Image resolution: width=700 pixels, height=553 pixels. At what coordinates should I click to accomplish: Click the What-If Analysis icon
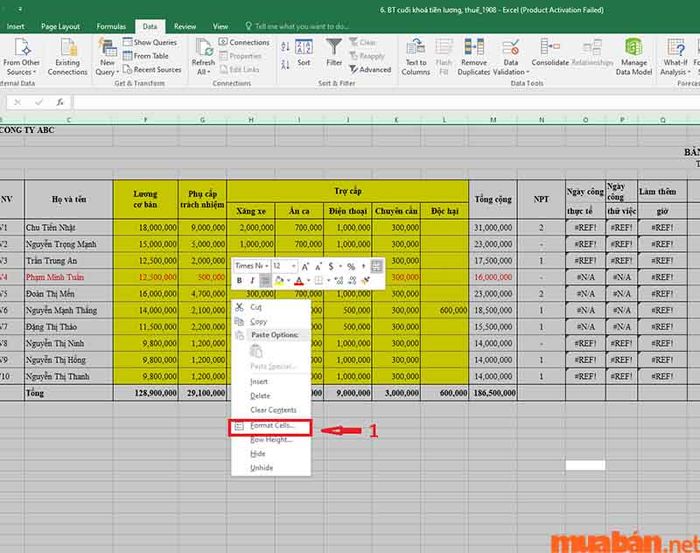point(676,47)
